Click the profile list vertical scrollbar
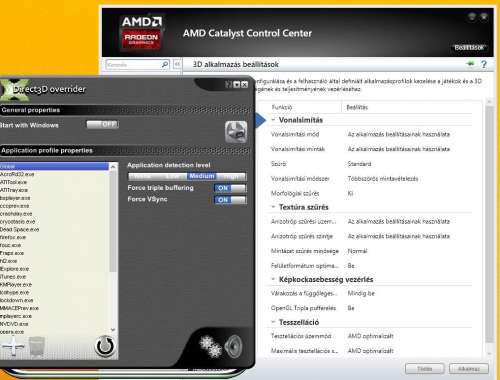 point(113,222)
